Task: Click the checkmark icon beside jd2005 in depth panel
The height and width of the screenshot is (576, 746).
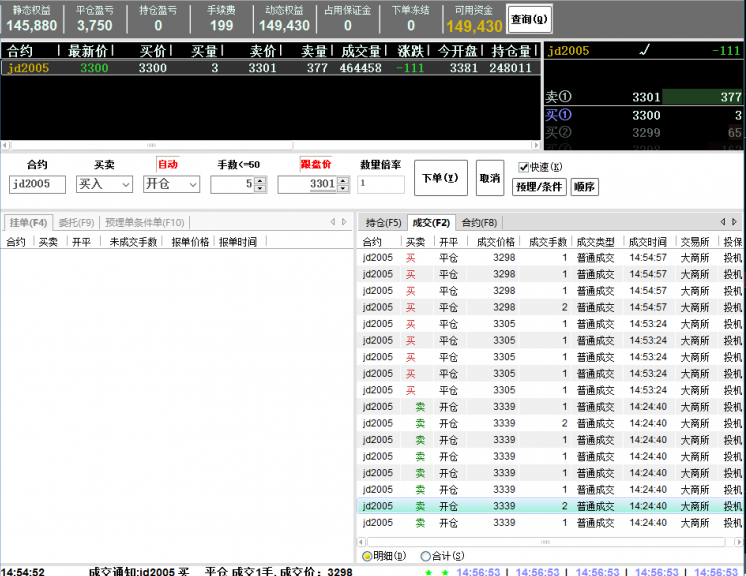Action: pyautogui.click(x=645, y=50)
